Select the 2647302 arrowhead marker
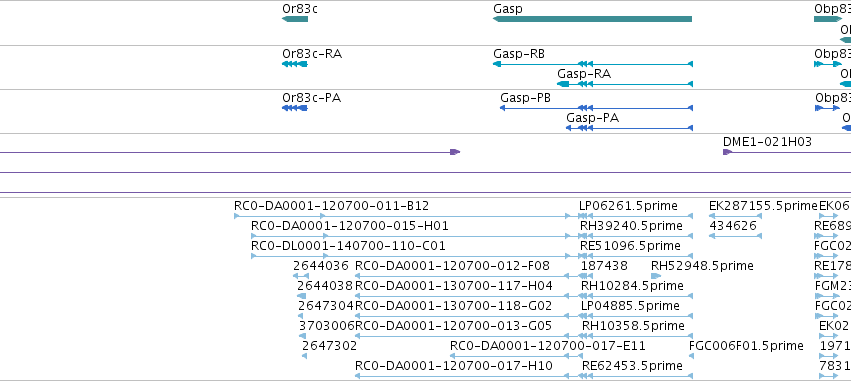Screen dimensions: 851x381 [304, 356]
